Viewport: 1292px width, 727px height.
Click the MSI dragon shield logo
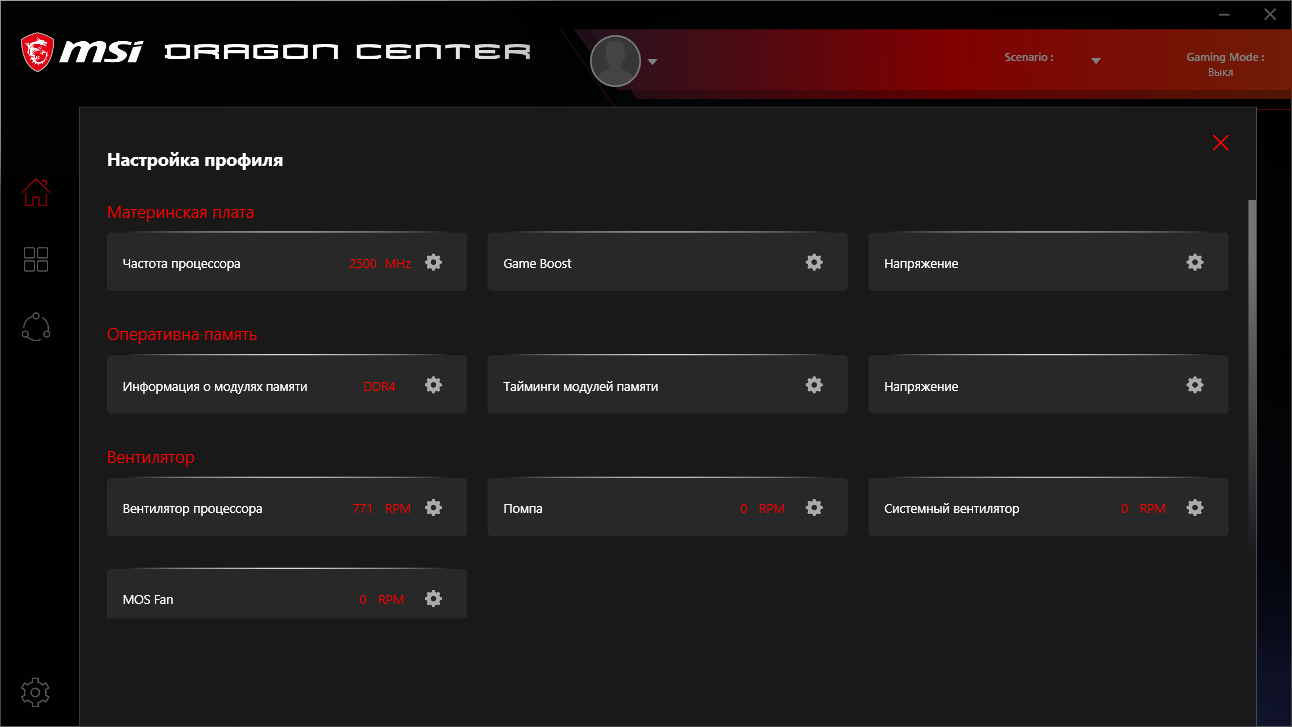point(38,52)
